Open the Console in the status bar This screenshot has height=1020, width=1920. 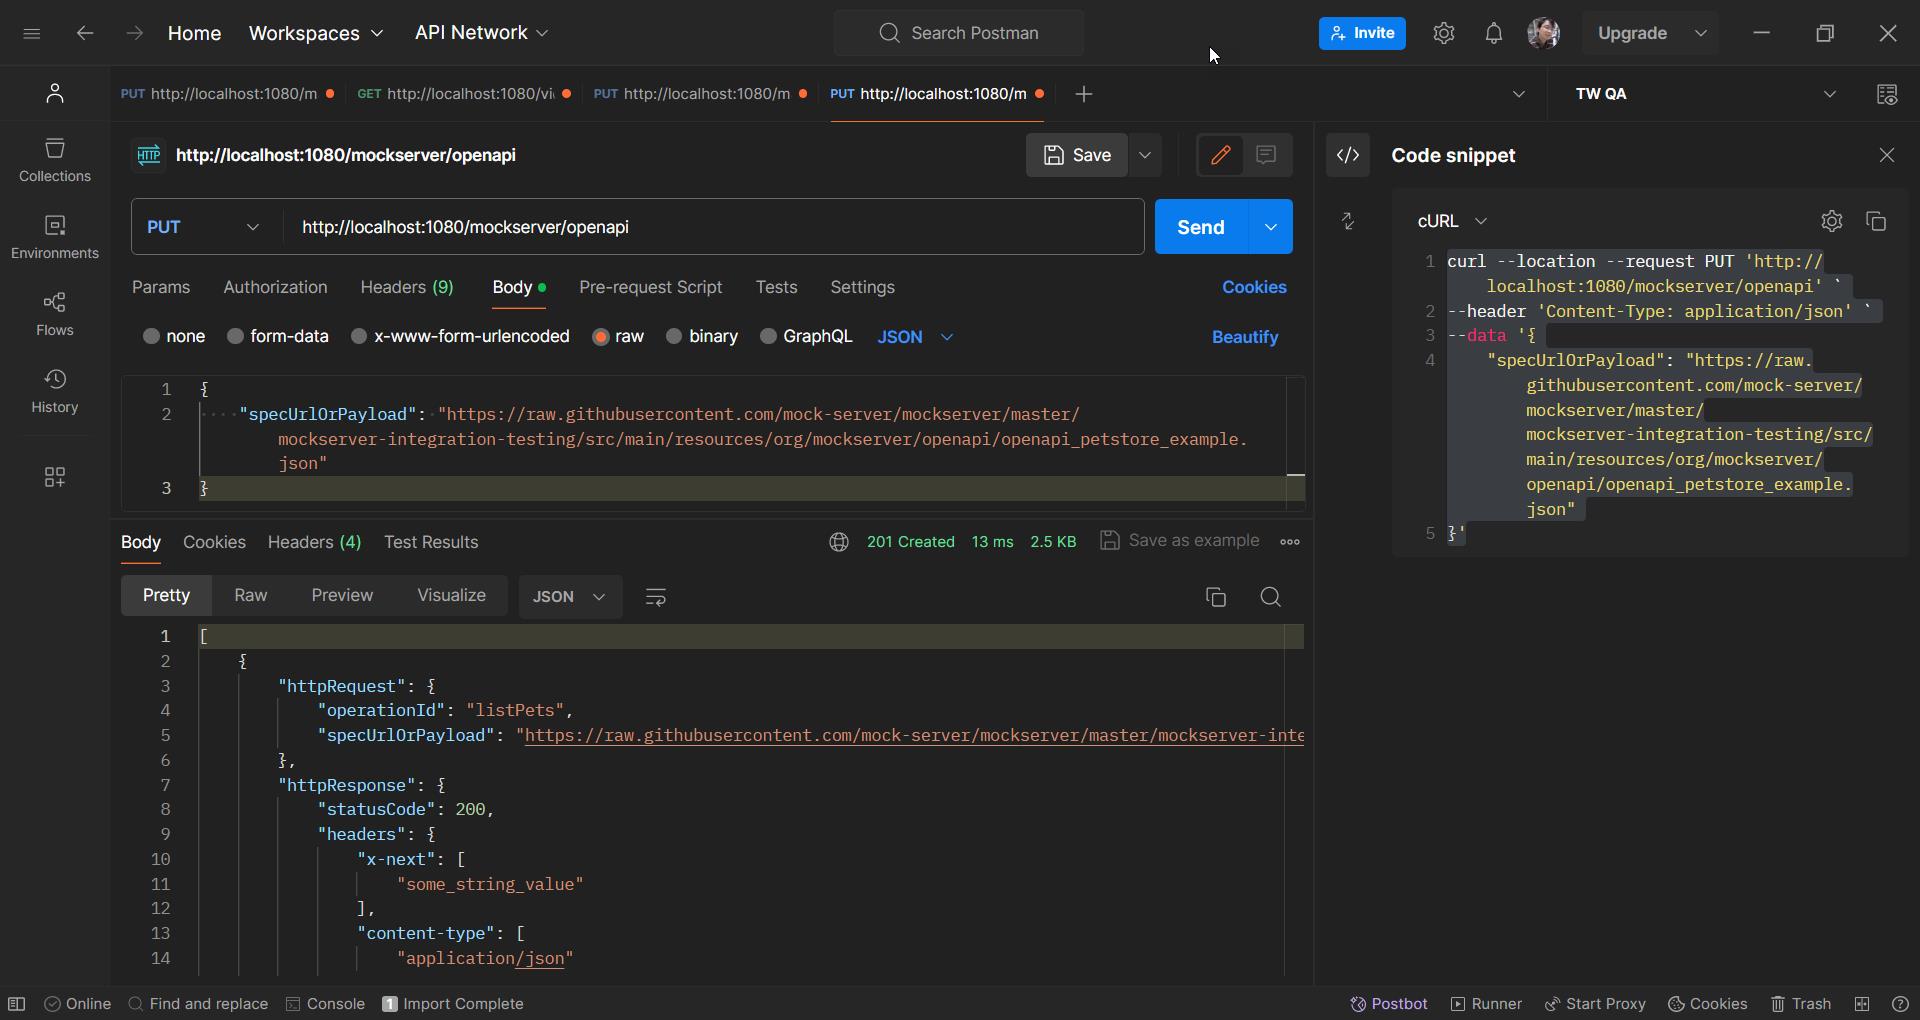[325, 1004]
